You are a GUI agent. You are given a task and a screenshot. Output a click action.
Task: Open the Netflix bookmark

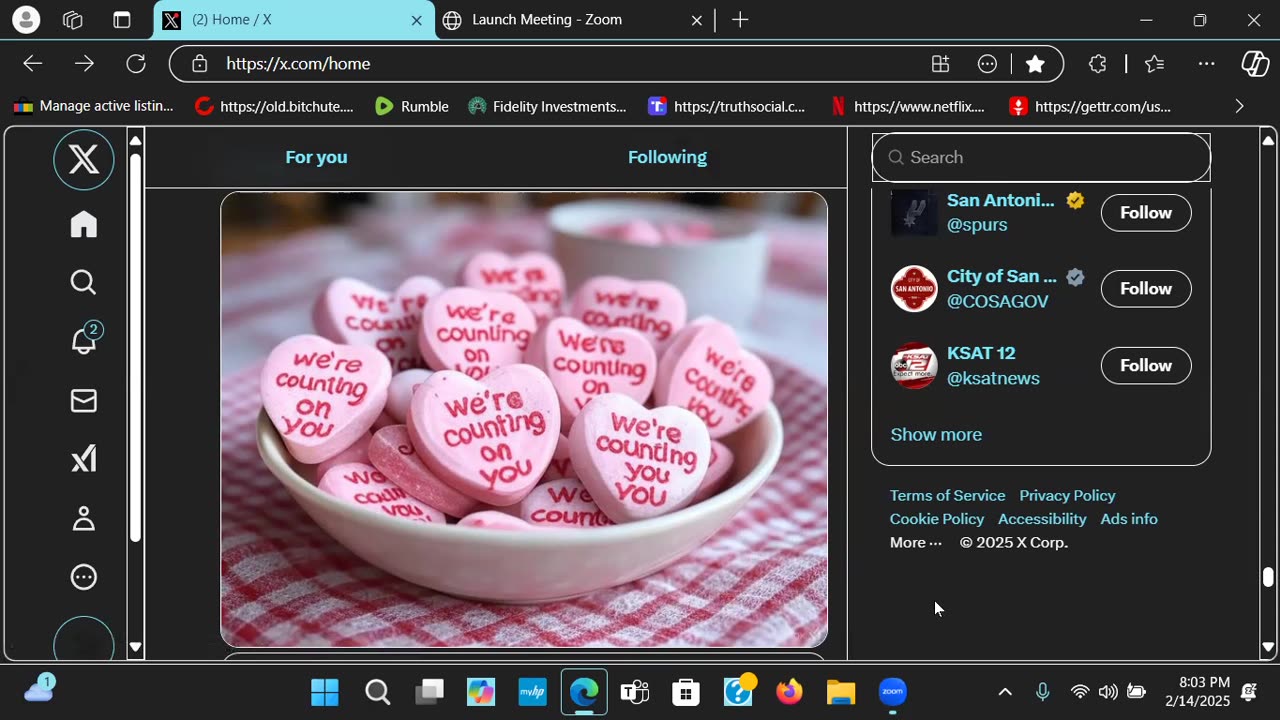[907, 106]
